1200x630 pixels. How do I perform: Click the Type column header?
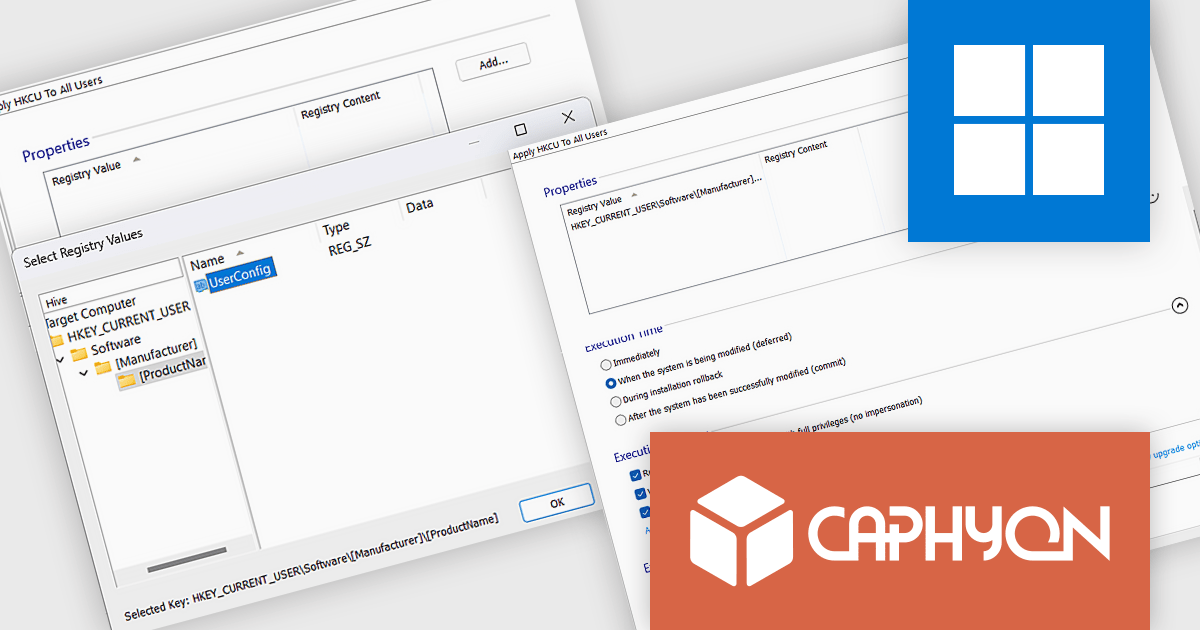tap(336, 227)
